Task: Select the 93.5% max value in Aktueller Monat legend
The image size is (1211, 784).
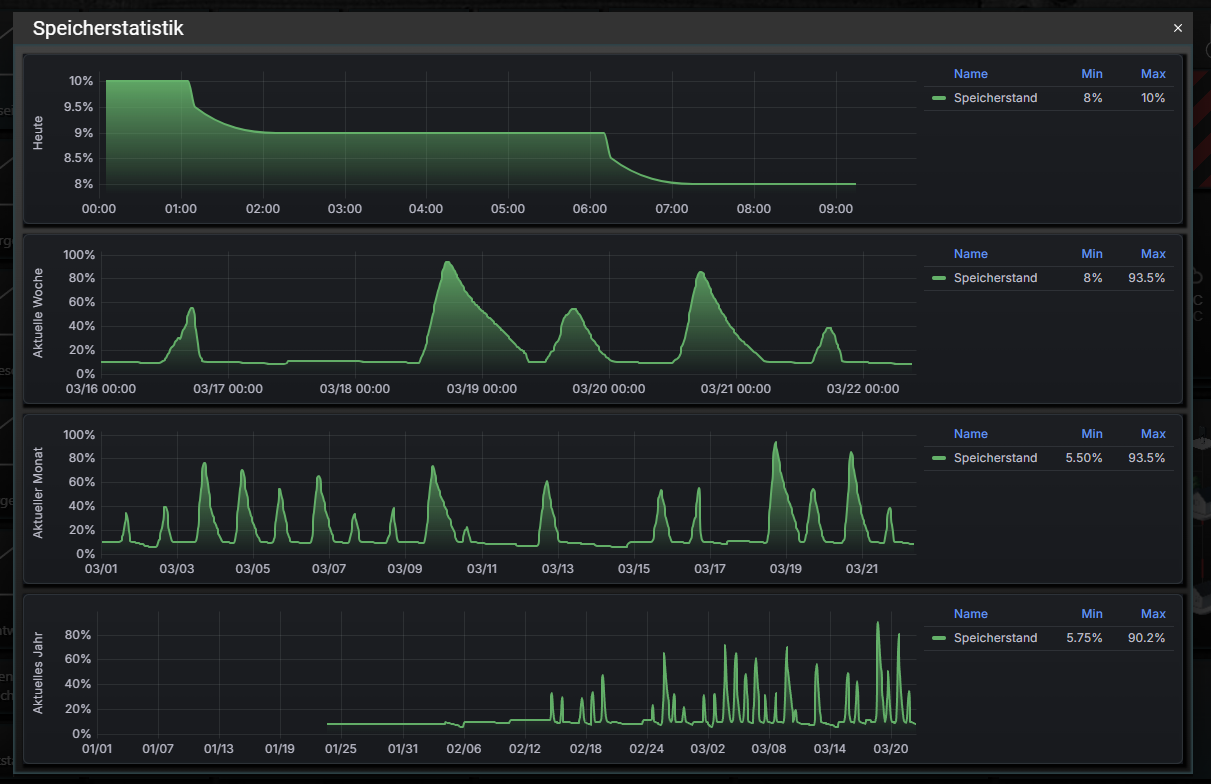Action: pyautogui.click(x=1147, y=458)
